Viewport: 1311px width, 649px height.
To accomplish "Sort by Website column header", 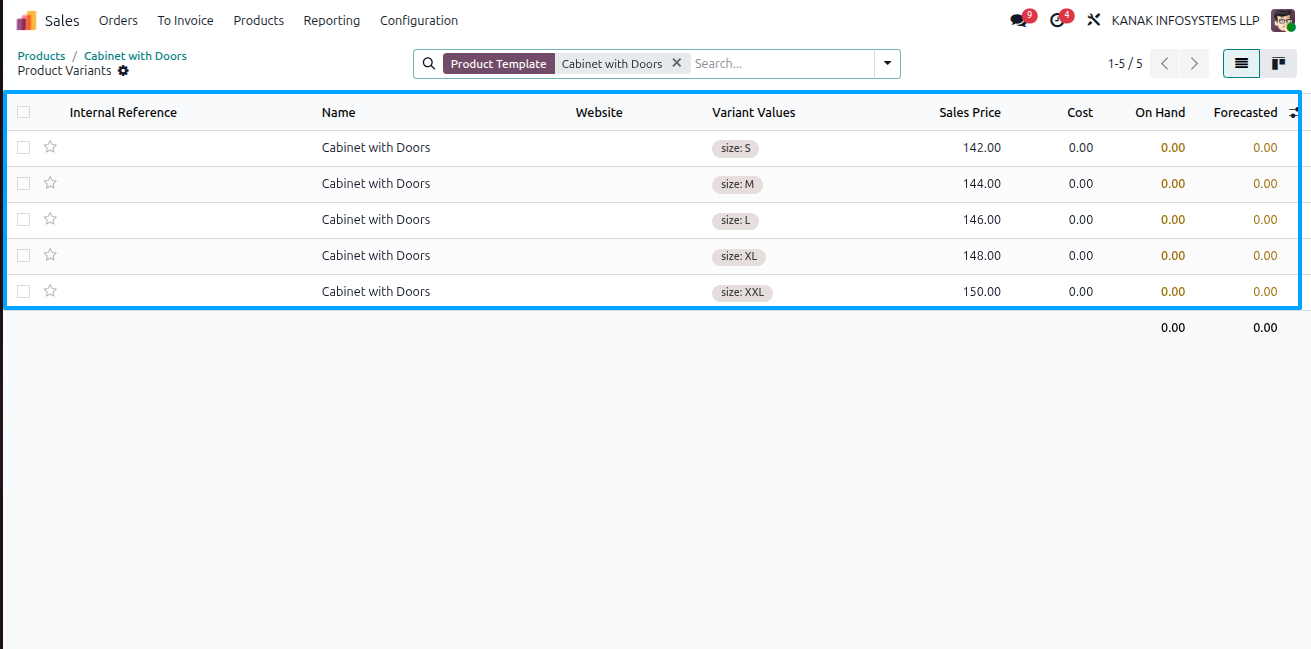I will [x=599, y=113].
